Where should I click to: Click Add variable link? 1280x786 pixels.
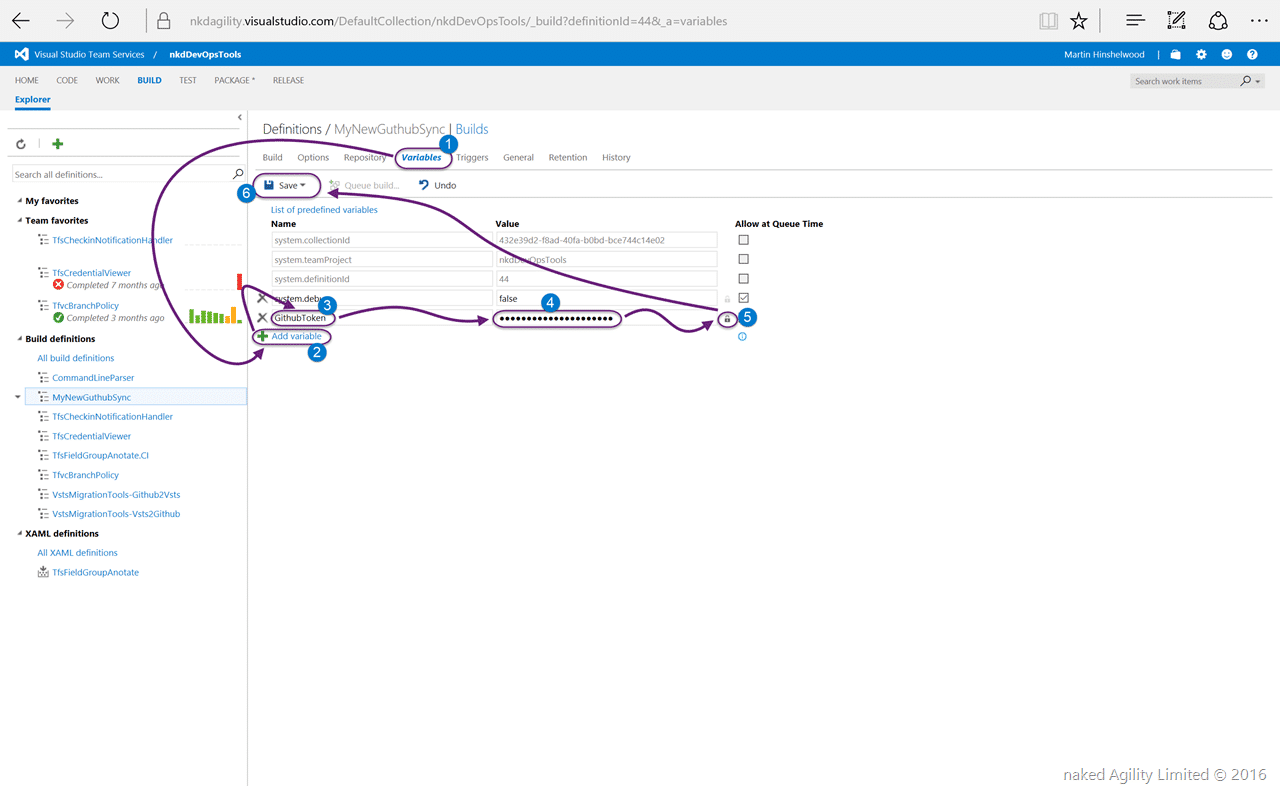click(x=297, y=337)
